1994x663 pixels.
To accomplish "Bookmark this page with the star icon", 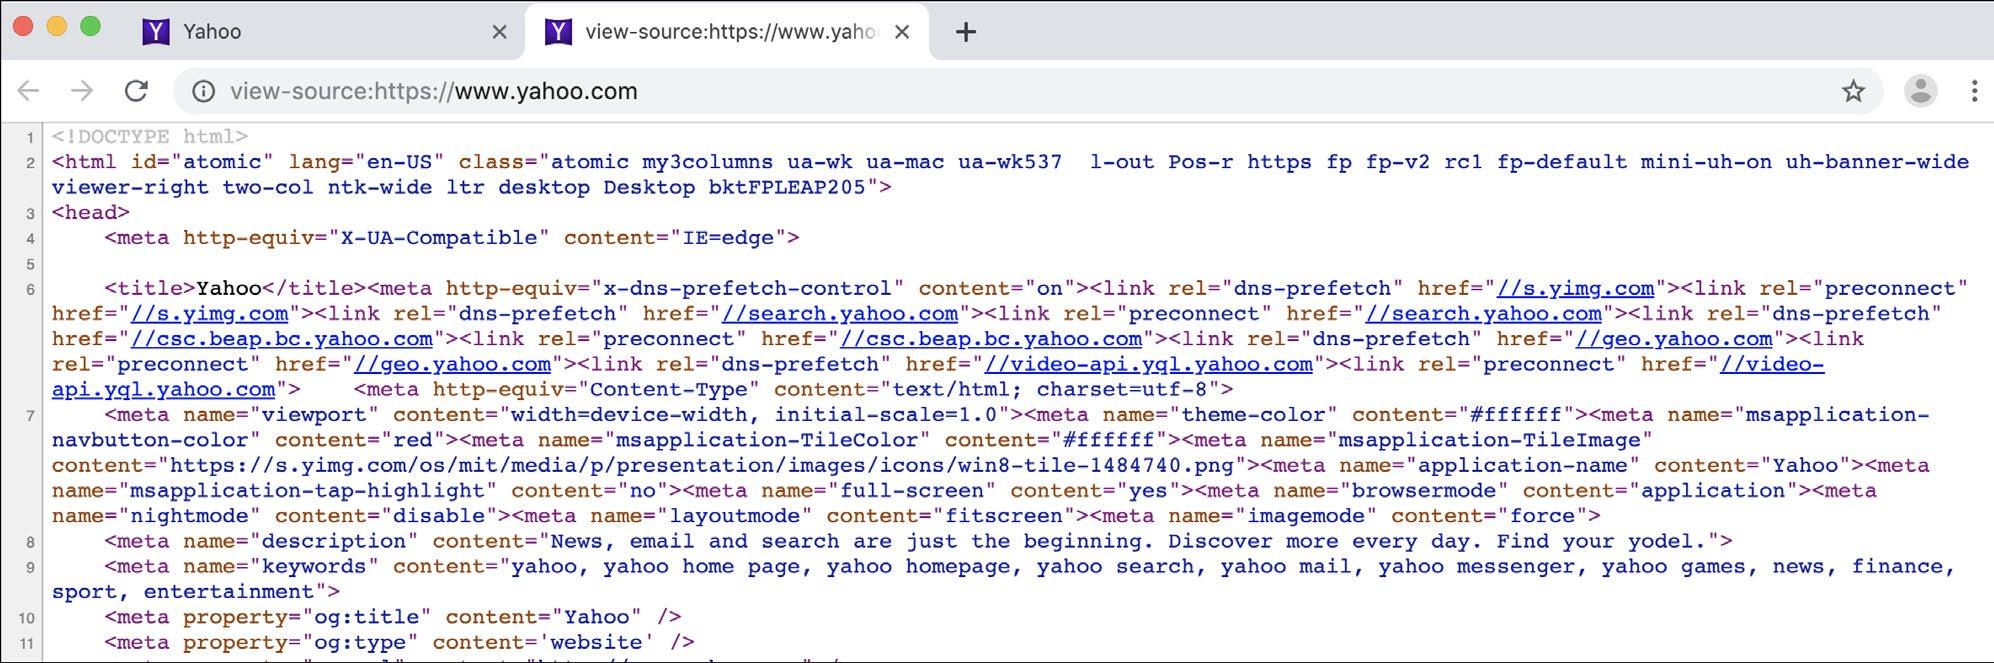I will tap(1853, 91).
